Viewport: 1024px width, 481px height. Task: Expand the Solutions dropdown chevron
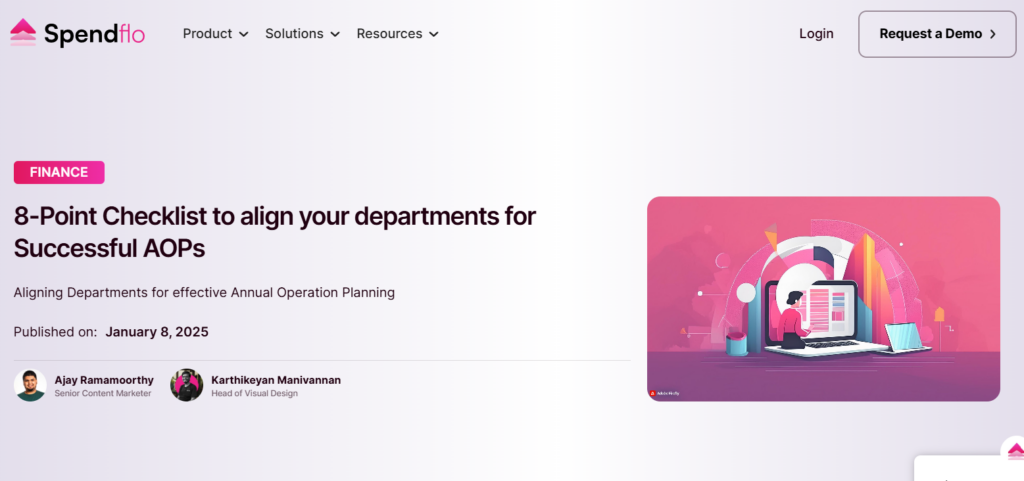coord(335,34)
